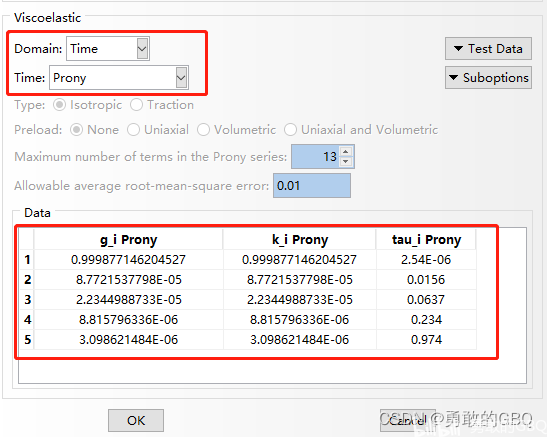The height and width of the screenshot is (437, 547).
Task: Click g_i cell 8.7721537798E-05 in row 2
Action: (x=128, y=280)
